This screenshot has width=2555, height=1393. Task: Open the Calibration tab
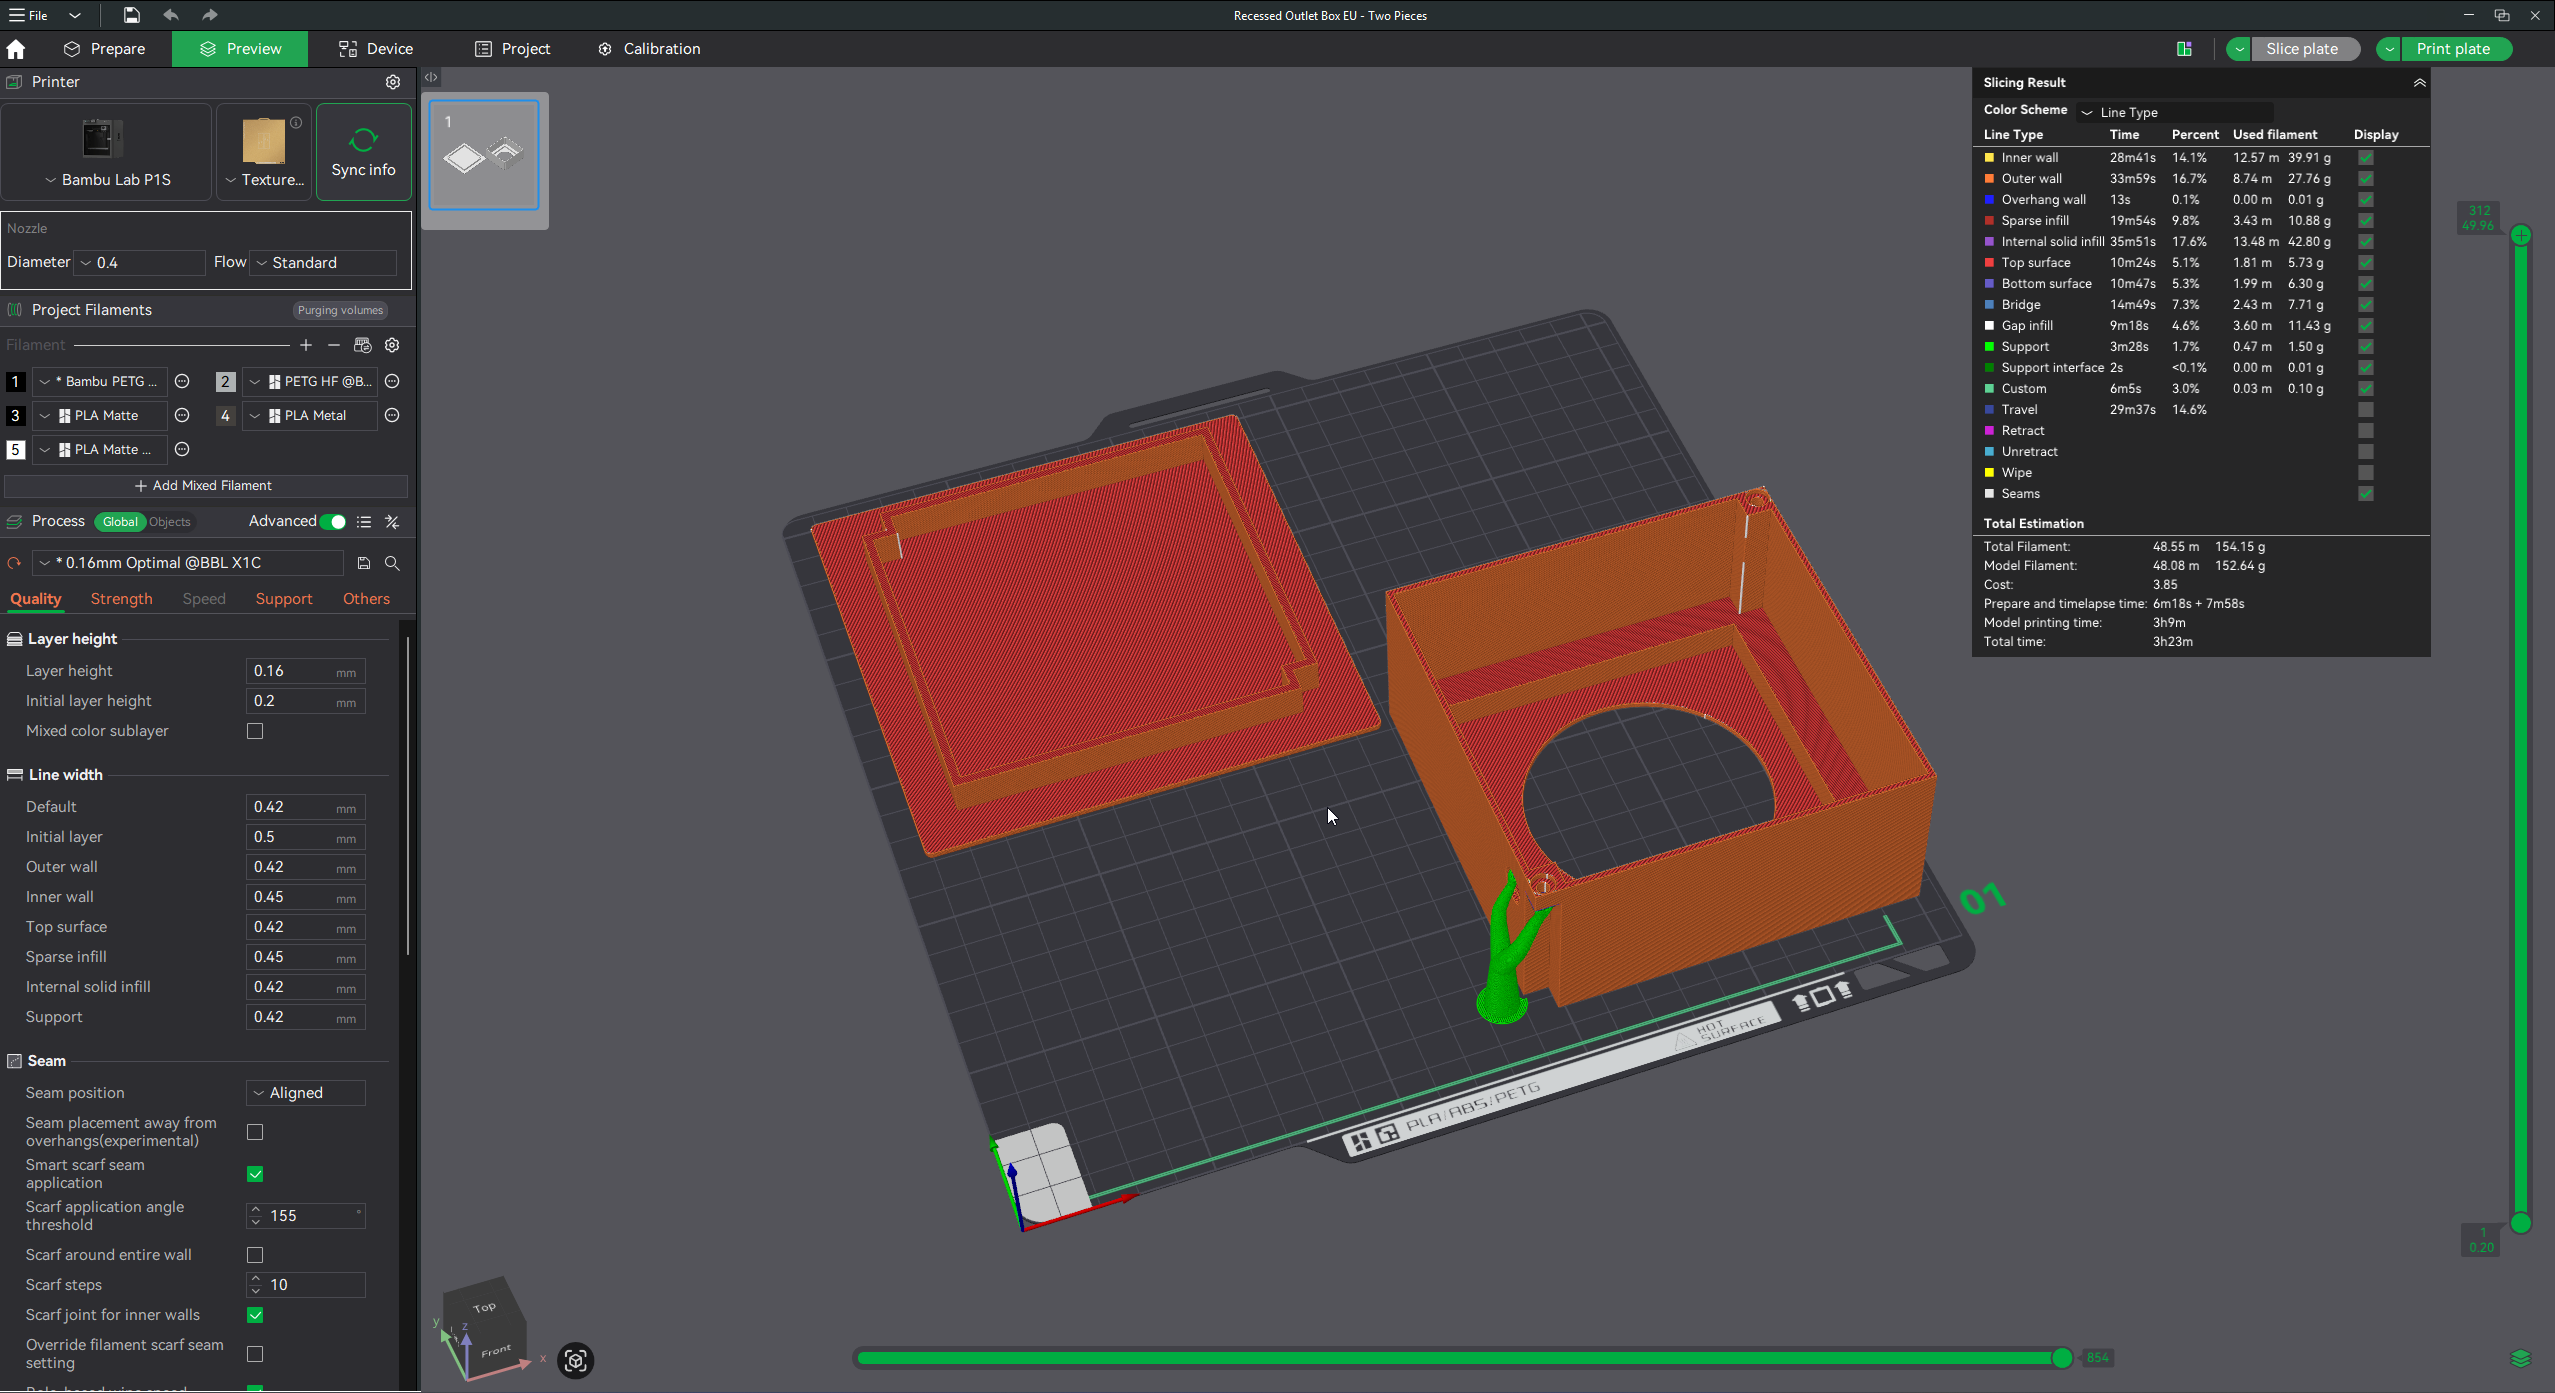[649, 49]
